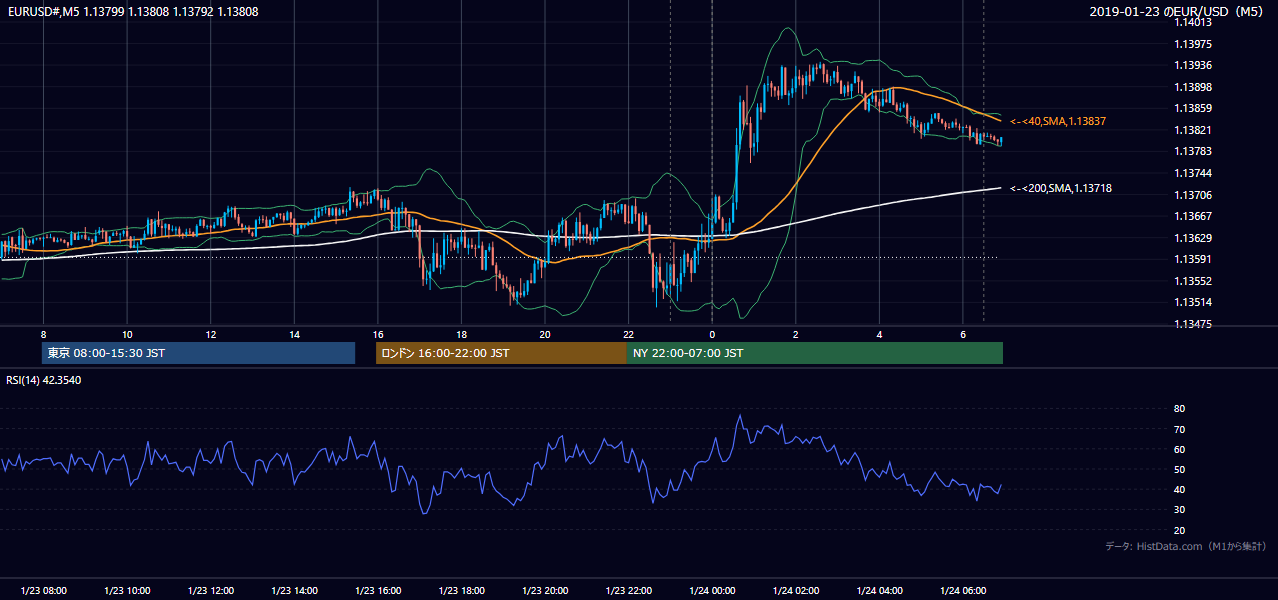This screenshot has height=600, width=1278.
Task: Click the 1/23 14:00 date label
Action: 294,590
